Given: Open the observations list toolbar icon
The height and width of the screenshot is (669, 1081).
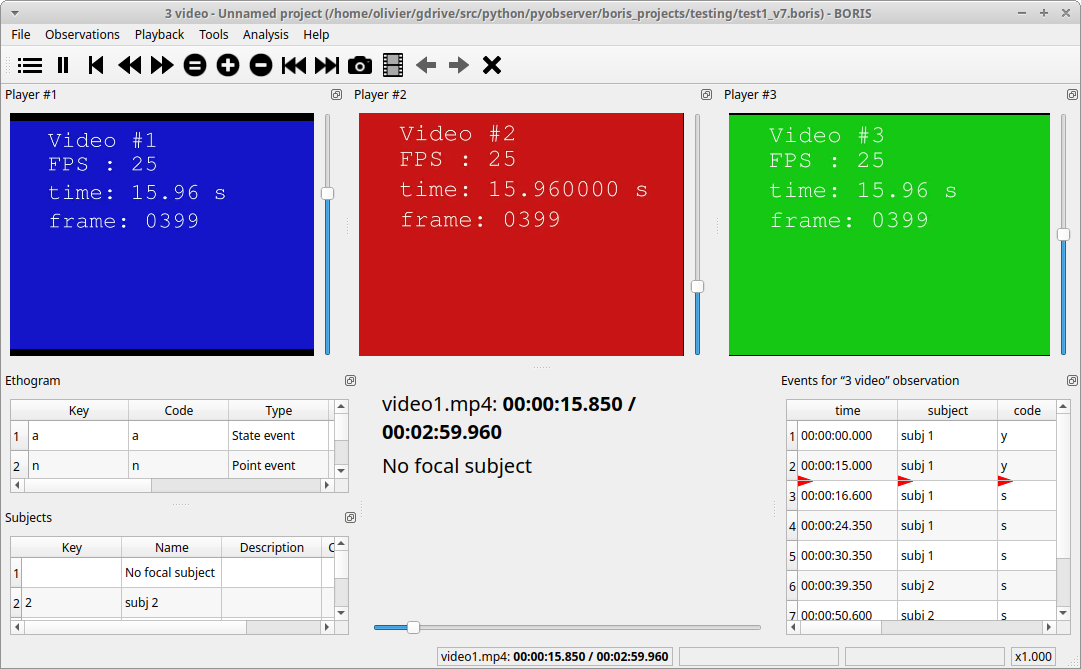Looking at the screenshot, I should click(30, 66).
